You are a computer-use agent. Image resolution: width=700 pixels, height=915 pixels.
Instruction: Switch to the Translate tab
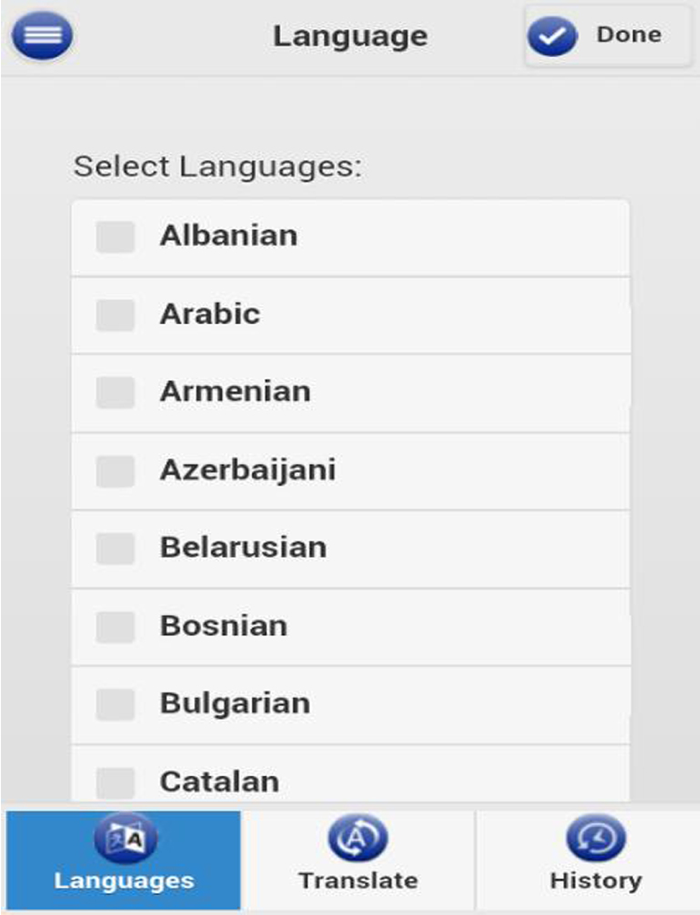tap(359, 860)
